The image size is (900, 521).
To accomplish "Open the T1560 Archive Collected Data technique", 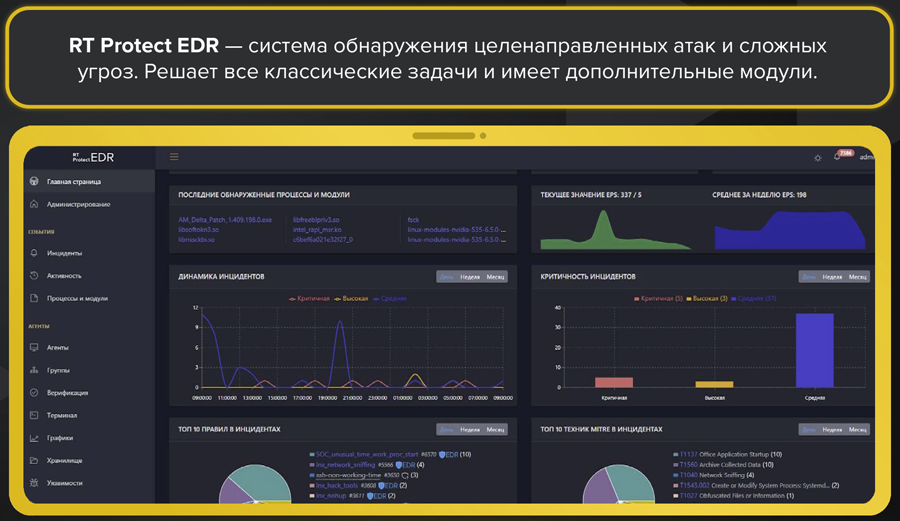I will pos(726,465).
